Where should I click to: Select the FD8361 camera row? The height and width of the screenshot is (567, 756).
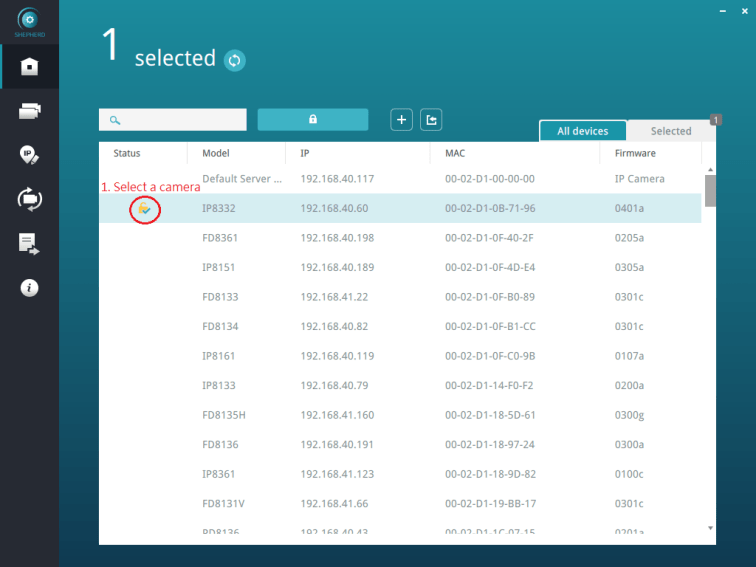tap(400, 238)
